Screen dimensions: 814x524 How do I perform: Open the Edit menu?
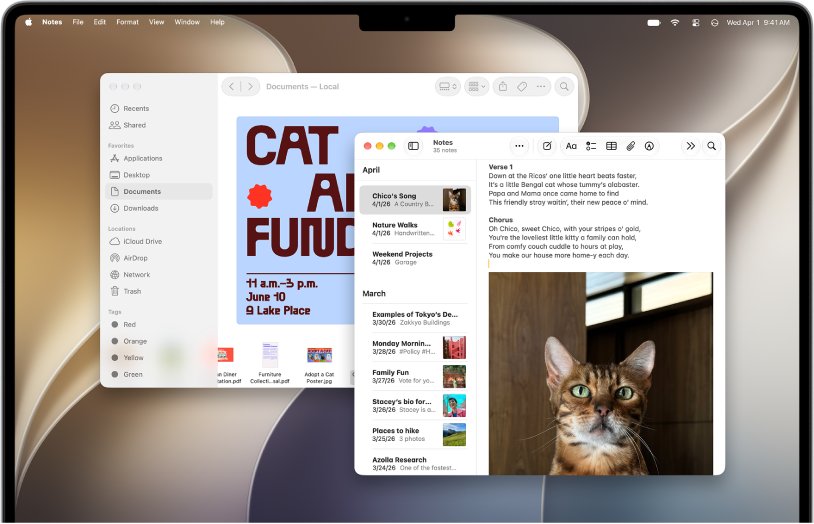click(x=100, y=22)
